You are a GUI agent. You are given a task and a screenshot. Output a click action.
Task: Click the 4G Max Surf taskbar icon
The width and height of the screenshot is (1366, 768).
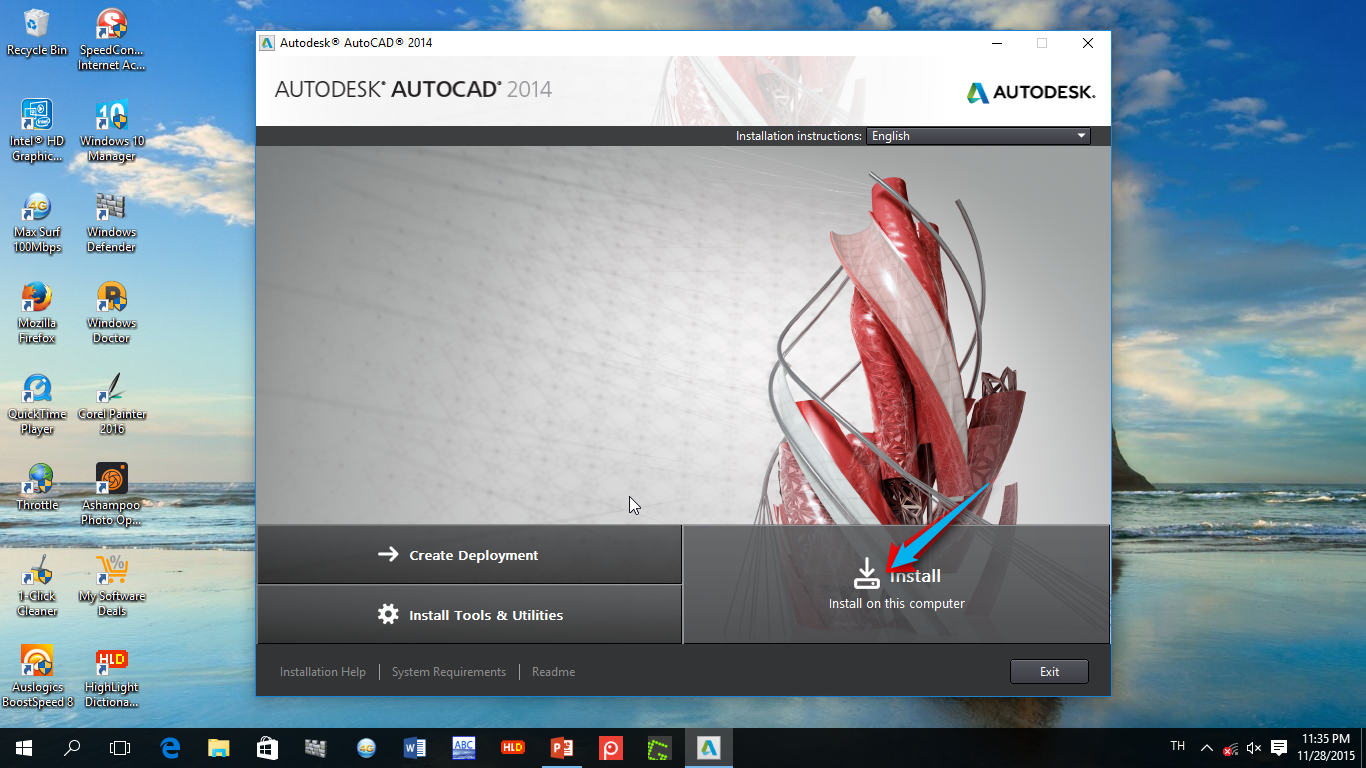coord(366,748)
